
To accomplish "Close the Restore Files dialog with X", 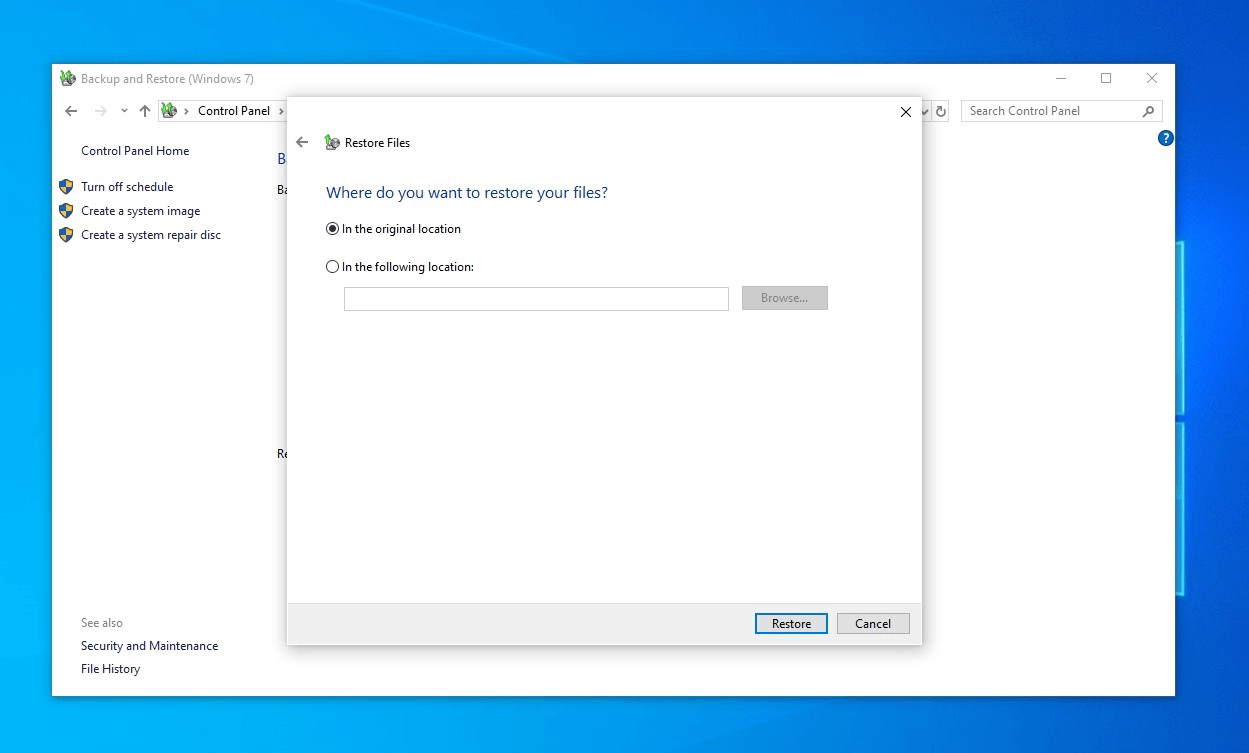I will (906, 112).
